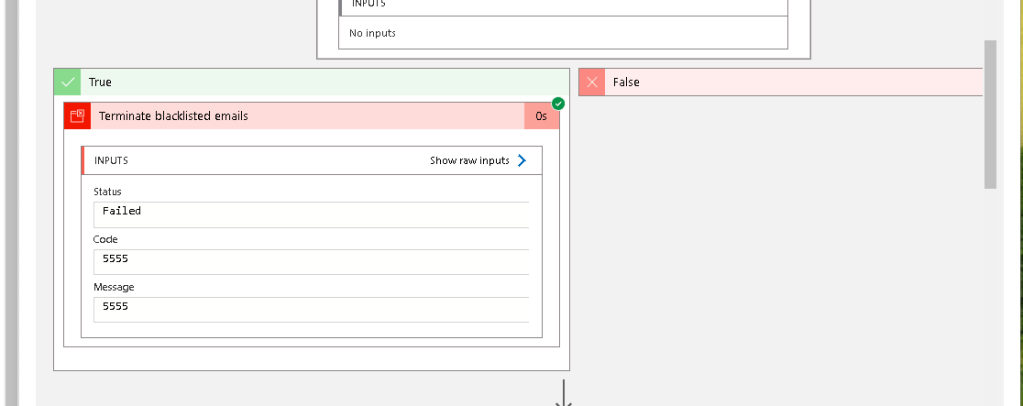Collapse the True branch header

pyautogui.click(x=311, y=82)
